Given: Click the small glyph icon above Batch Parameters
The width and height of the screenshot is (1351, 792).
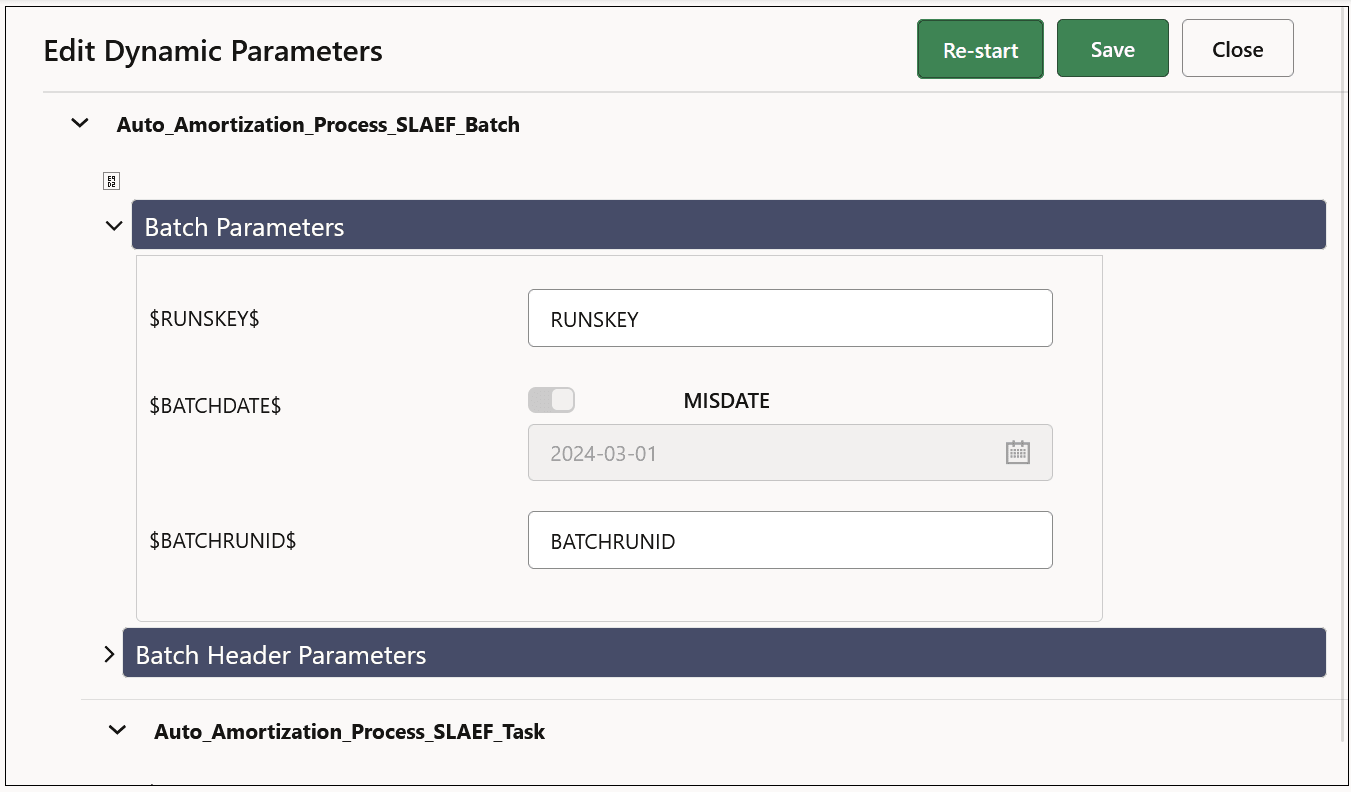Looking at the screenshot, I should point(111,180).
